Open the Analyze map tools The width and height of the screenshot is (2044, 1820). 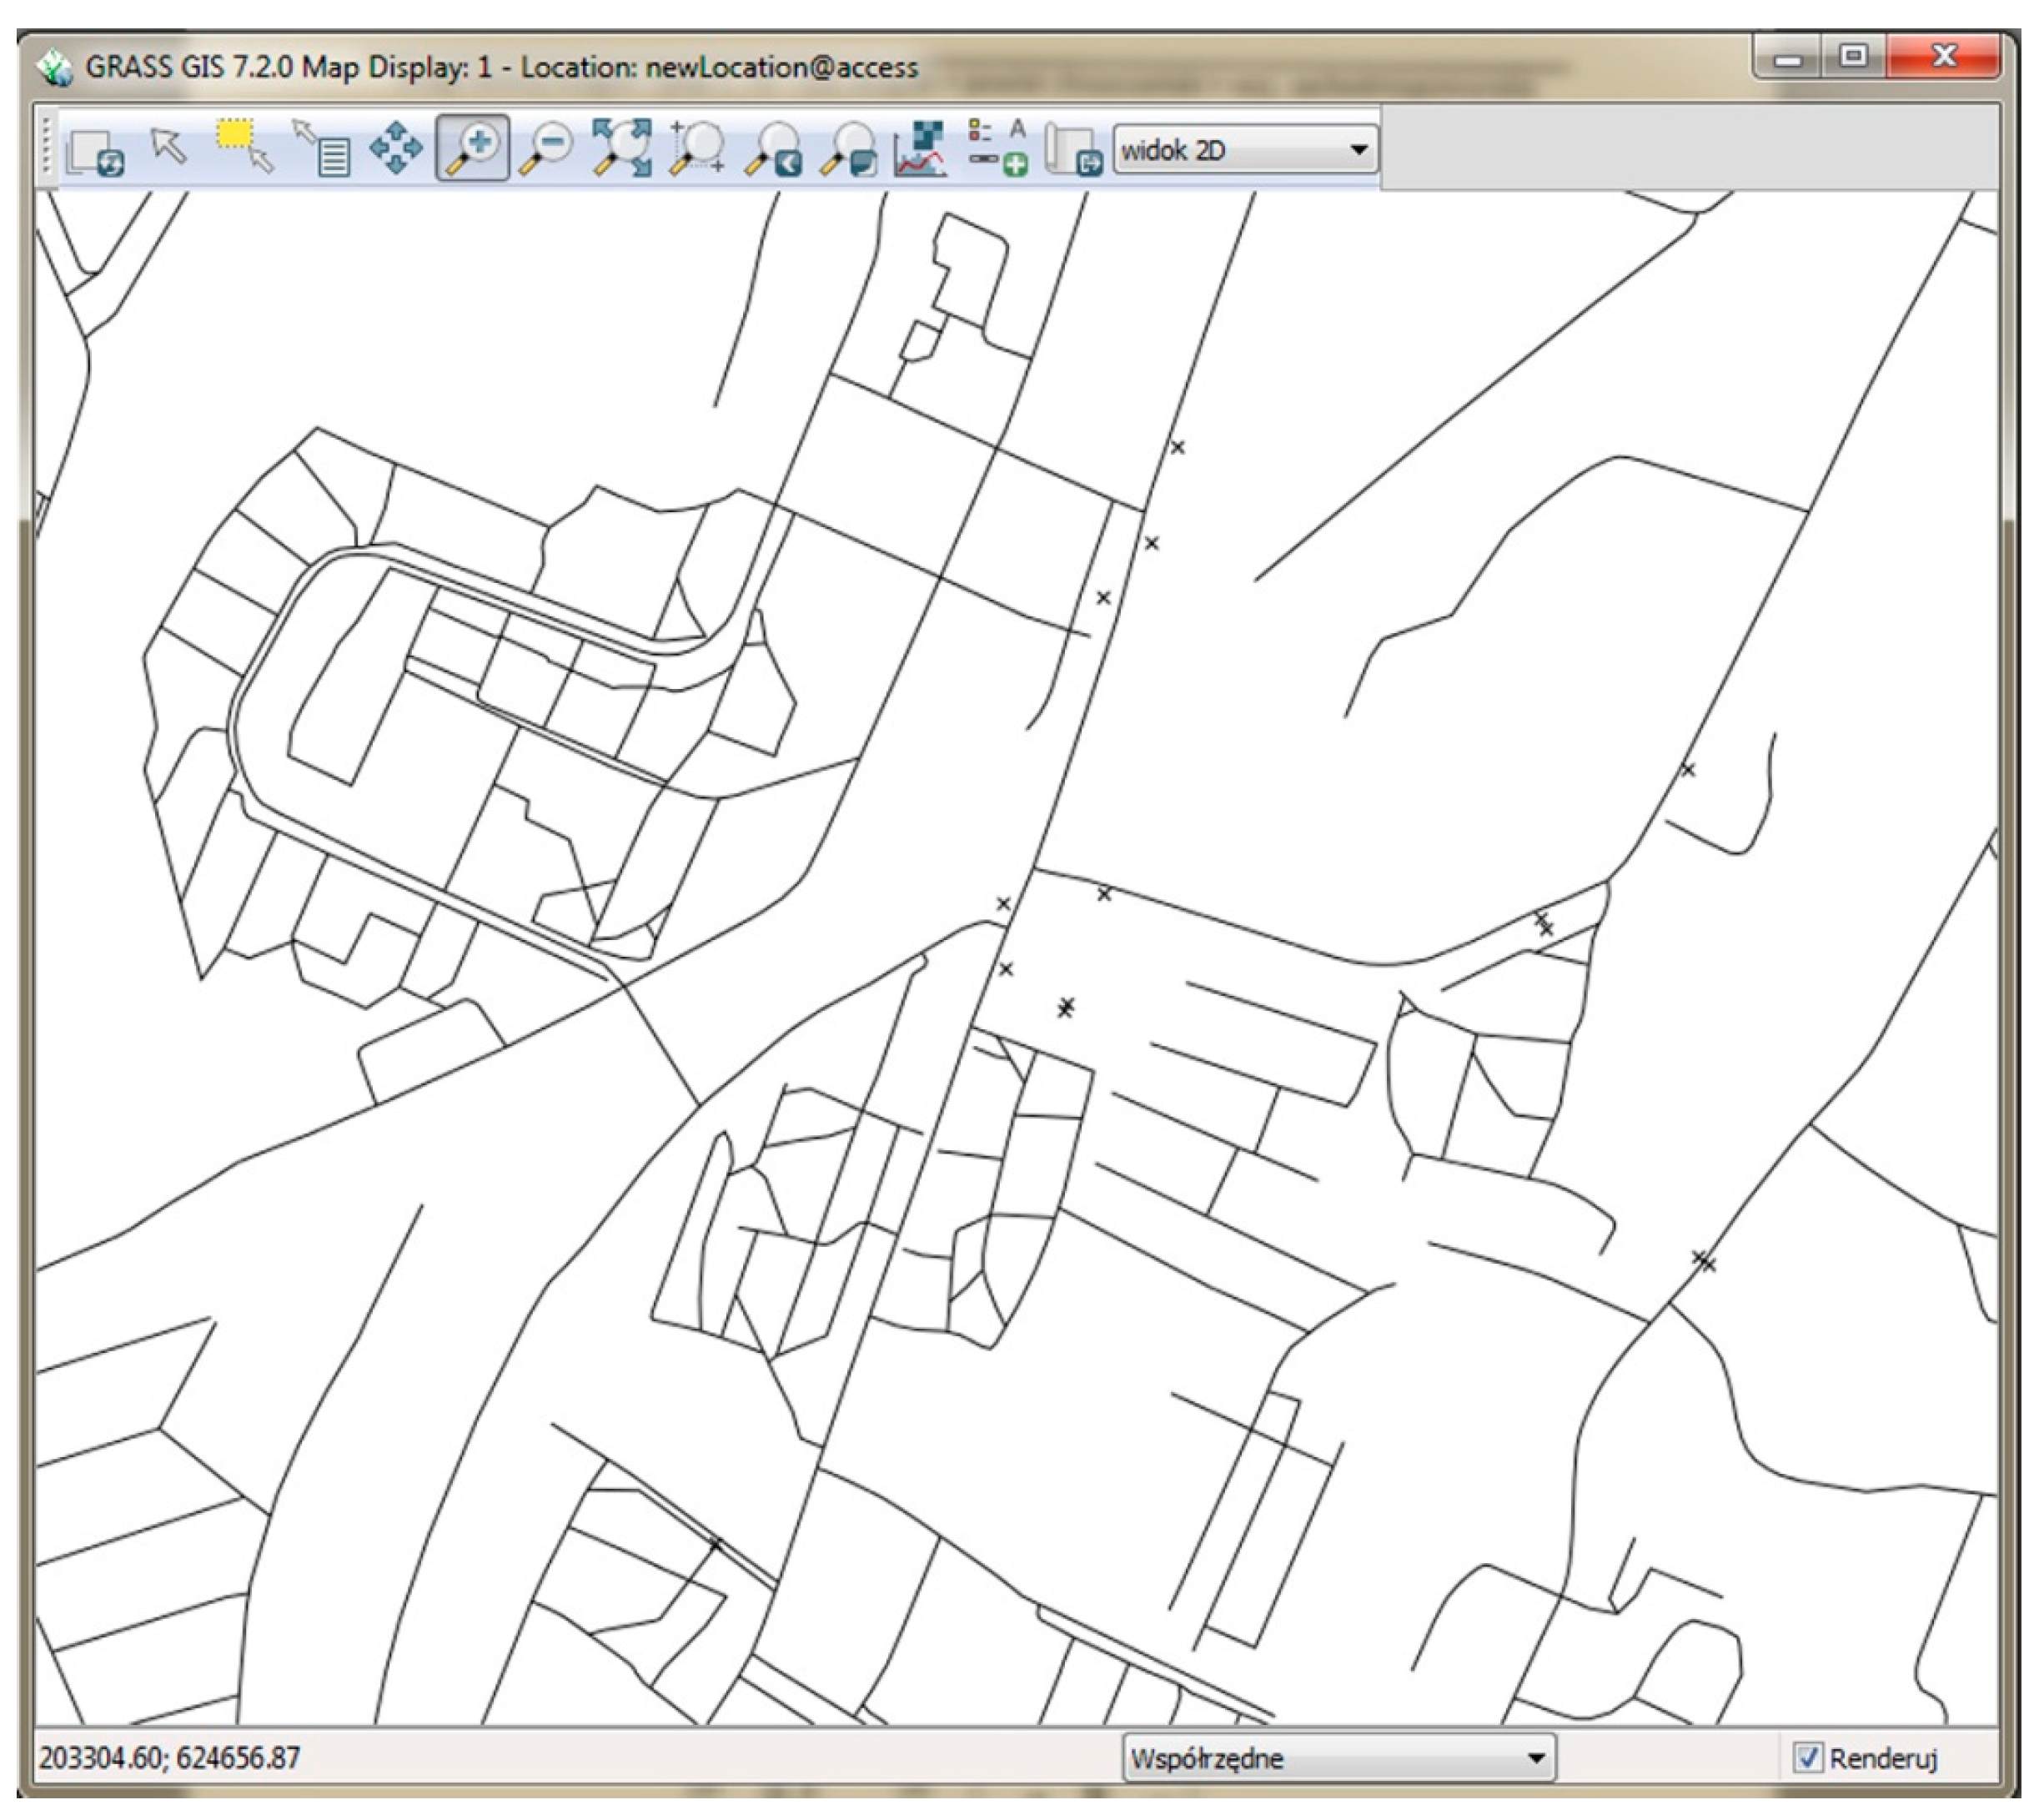(921, 149)
